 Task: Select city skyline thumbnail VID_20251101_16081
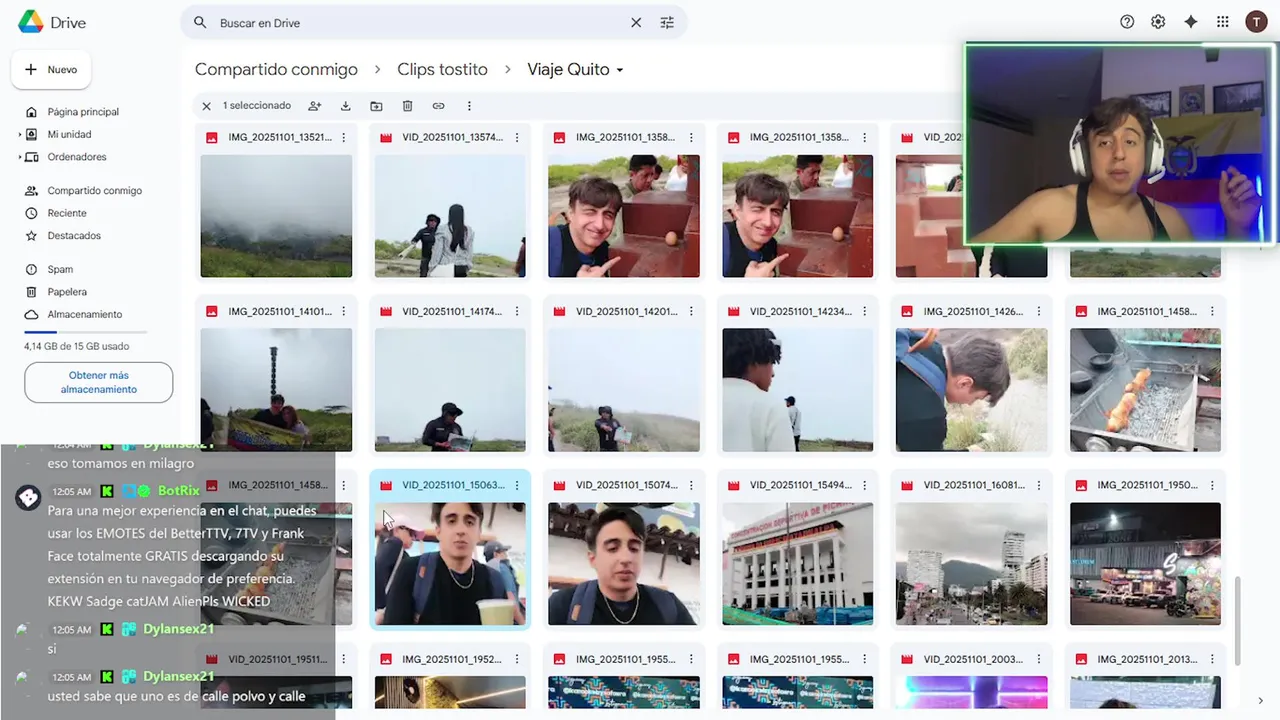point(971,564)
